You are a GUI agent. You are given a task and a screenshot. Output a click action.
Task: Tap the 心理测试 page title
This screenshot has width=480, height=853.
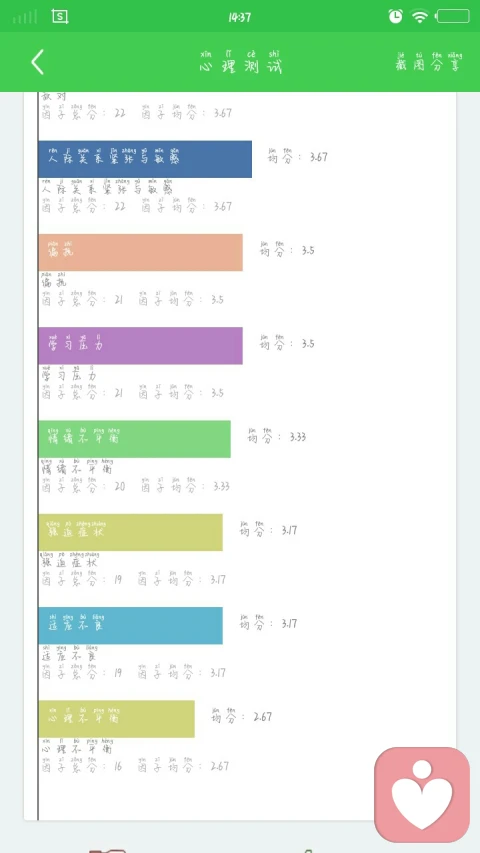tap(241, 63)
